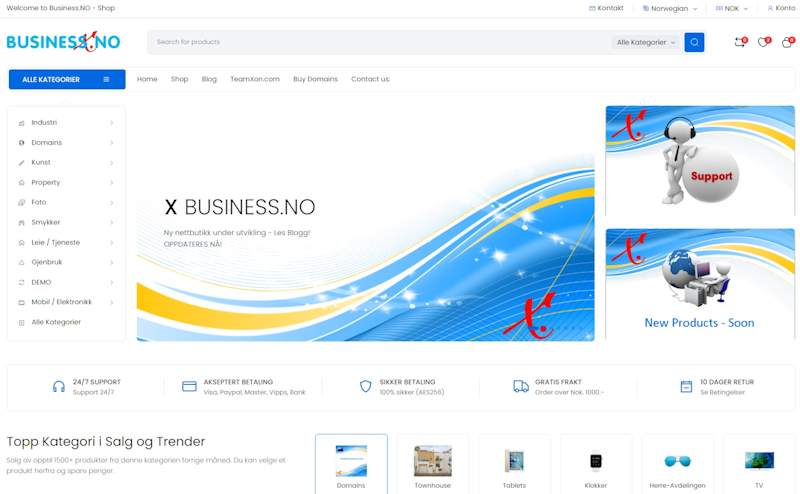
Task: Select the Tablets category card
Action: (514, 464)
